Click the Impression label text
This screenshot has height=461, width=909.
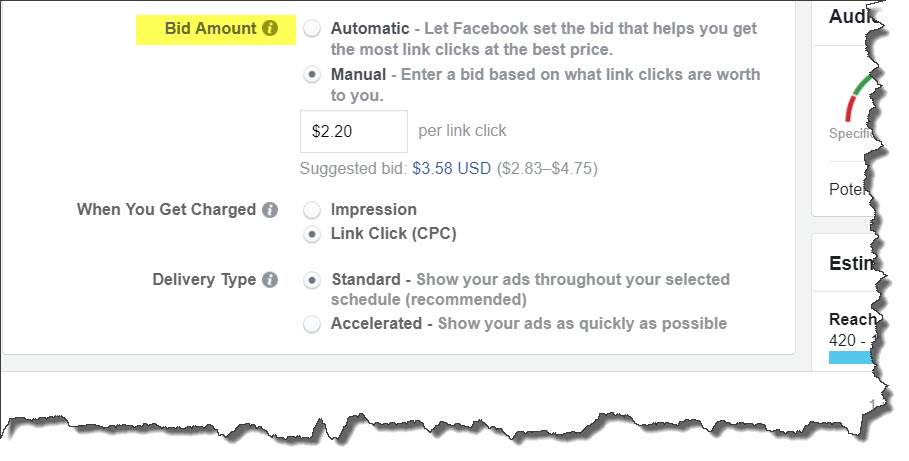point(373,209)
